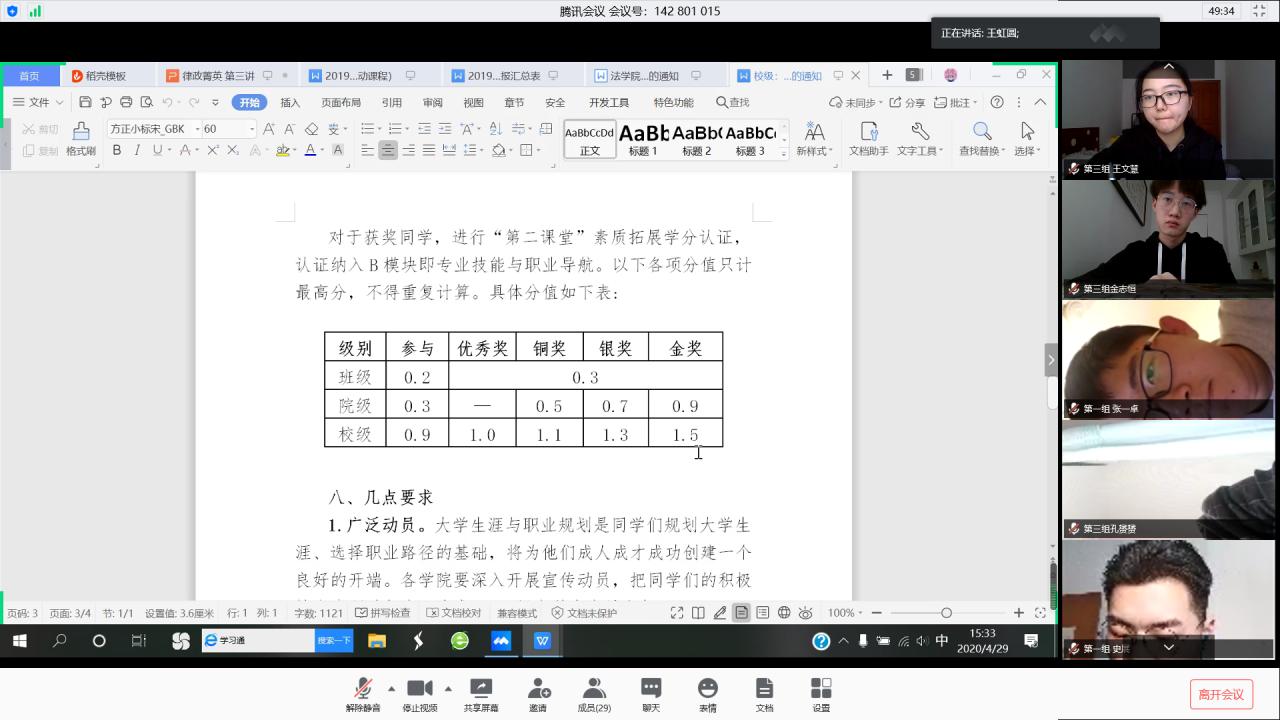Unmute microphone with 解除静音
The height and width of the screenshot is (720, 1280).
click(363, 693)
